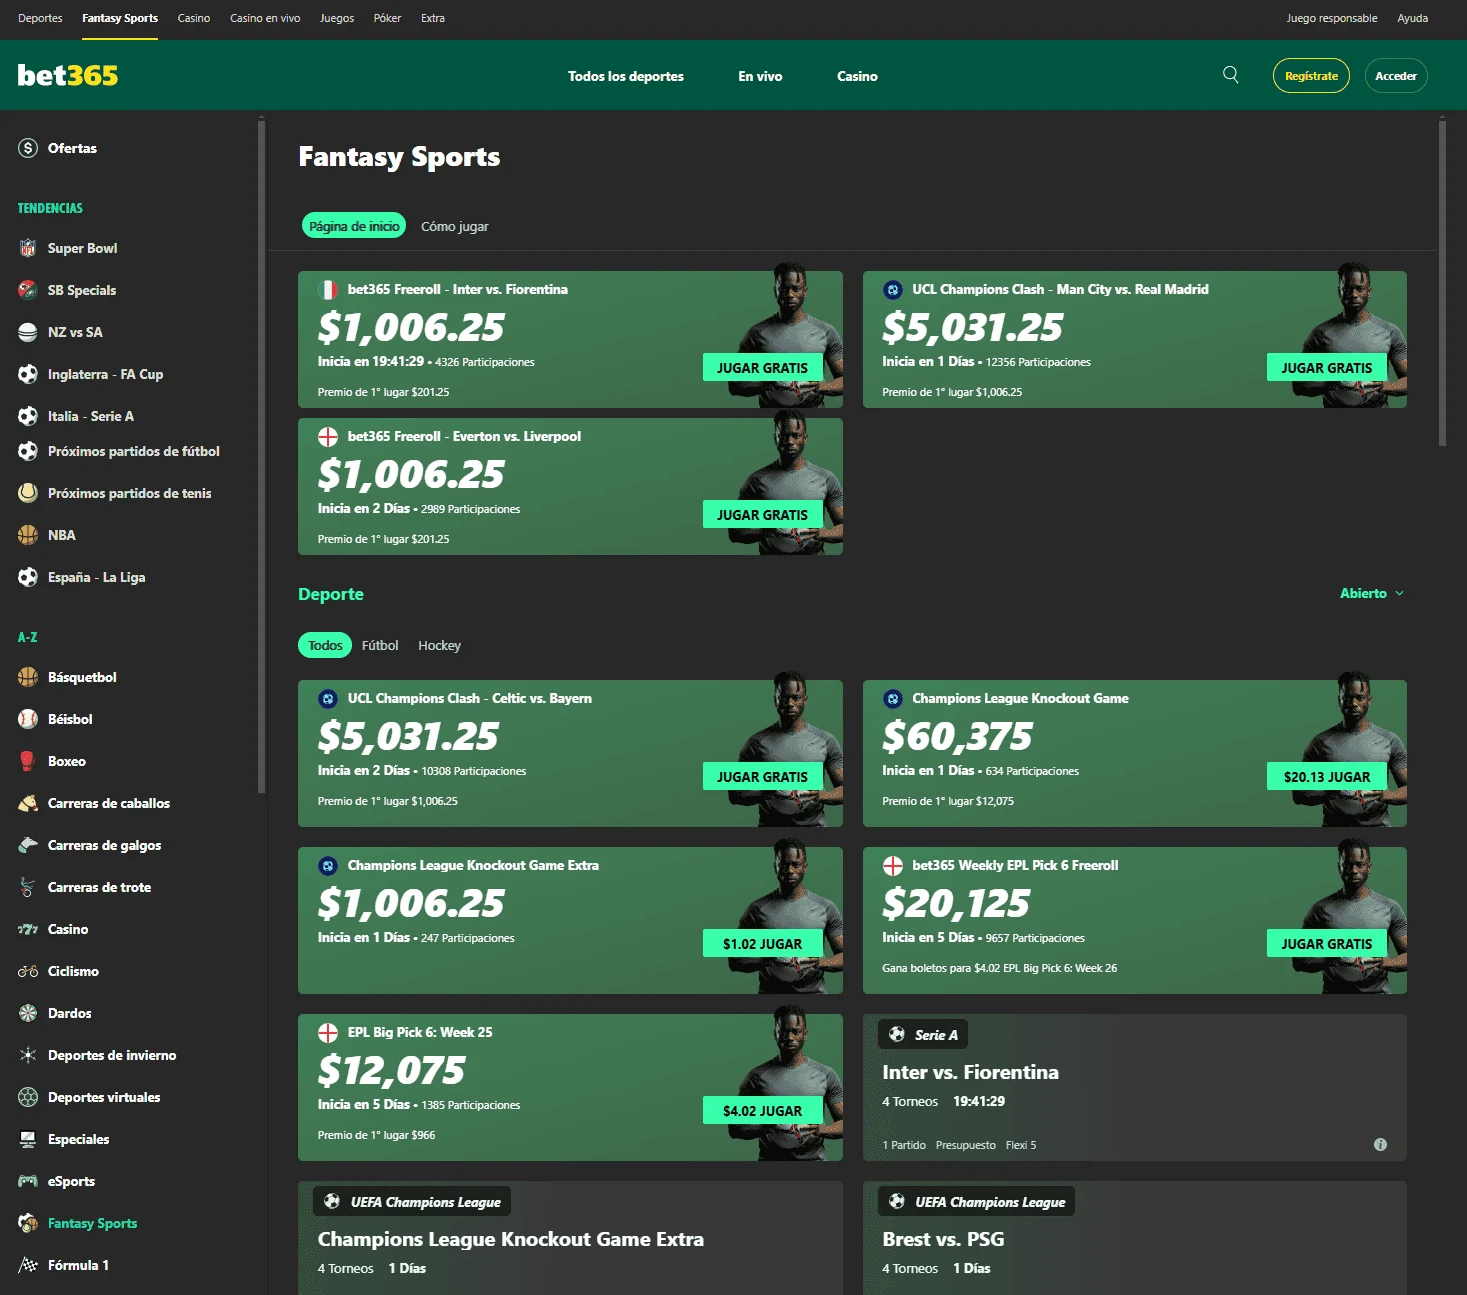Click the Carreras de caballos horse icon
Image resolution: width=1467 pixels, height=1295 pixels.
click(x=28, y=803)
